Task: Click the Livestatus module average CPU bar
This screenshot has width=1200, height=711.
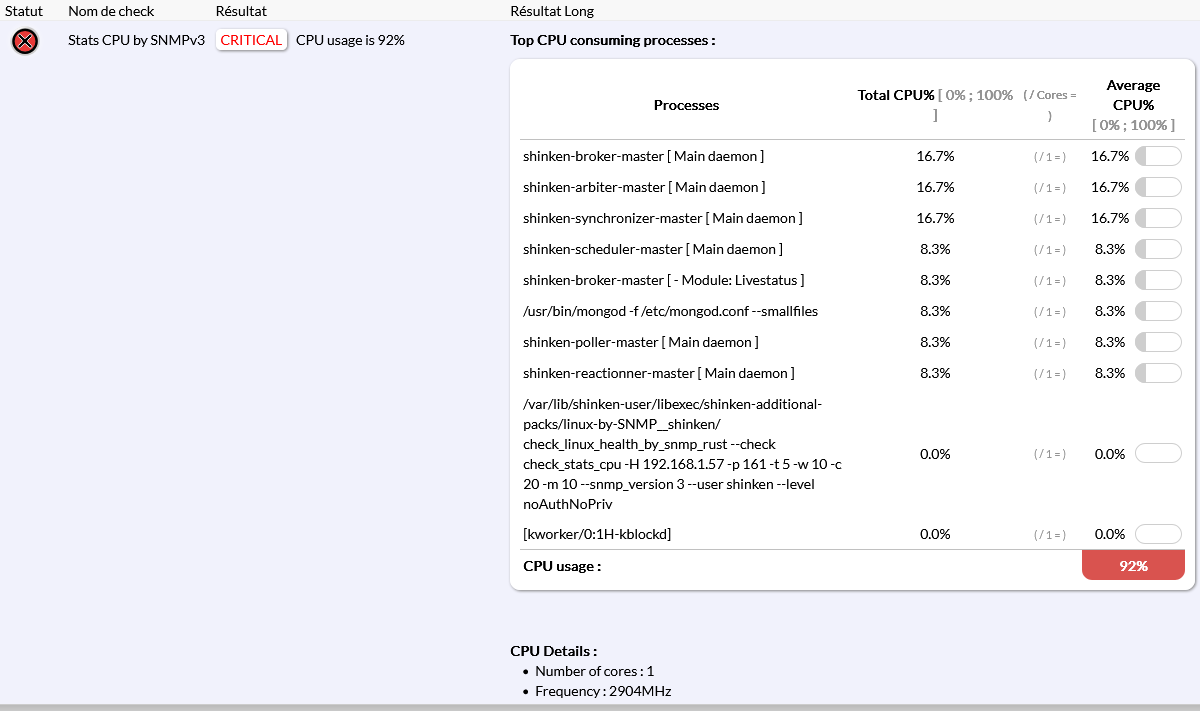Action: click(1158, 280)
